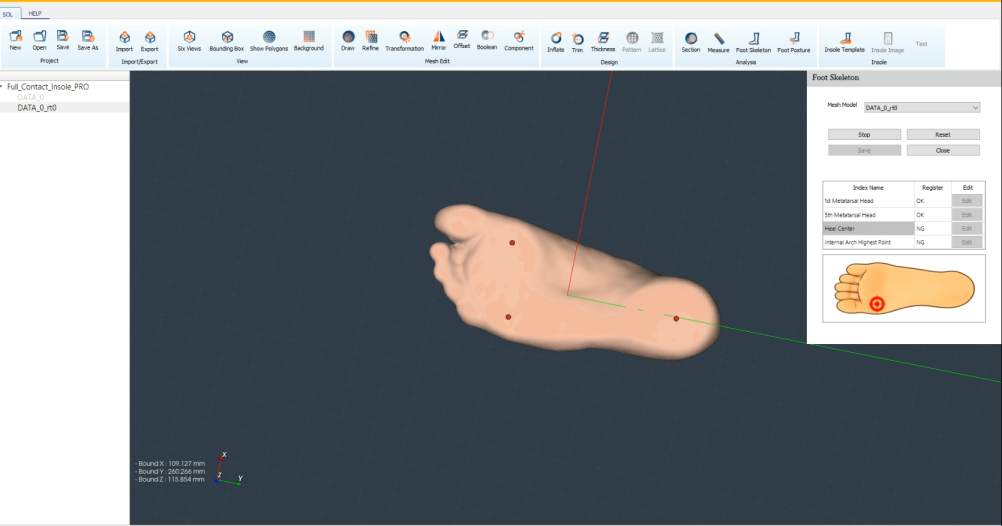Click the Background view option

[x=308, y=40]
